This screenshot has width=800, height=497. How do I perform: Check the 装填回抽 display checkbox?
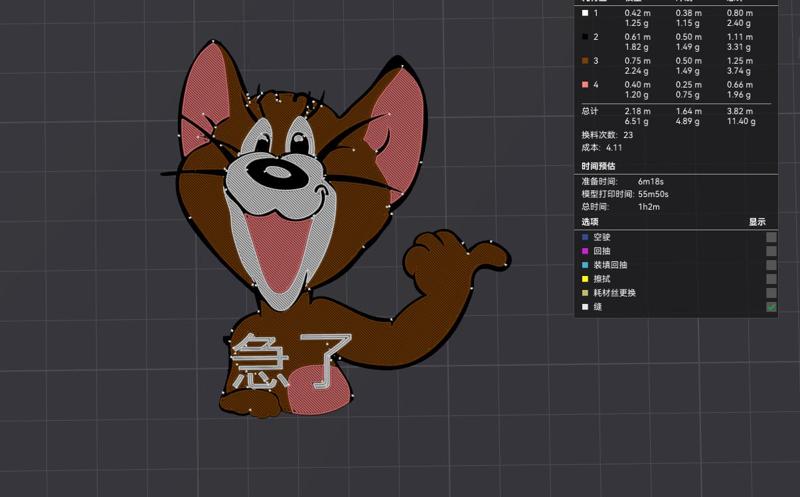(x=771, y=265)
